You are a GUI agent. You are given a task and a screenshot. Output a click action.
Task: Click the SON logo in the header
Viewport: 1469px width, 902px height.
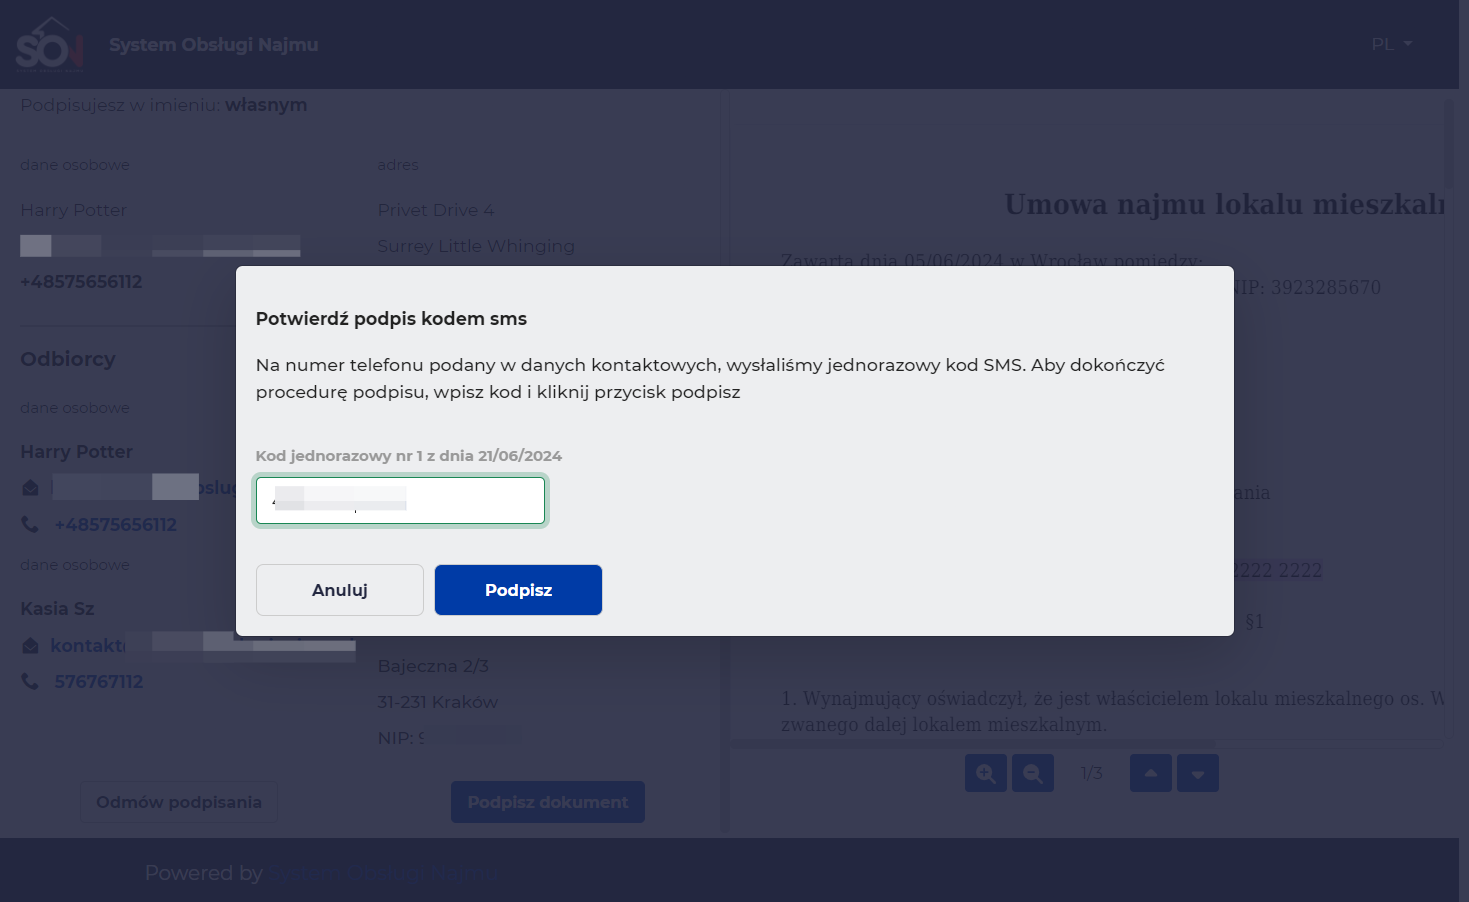click(x=50, y=45)
